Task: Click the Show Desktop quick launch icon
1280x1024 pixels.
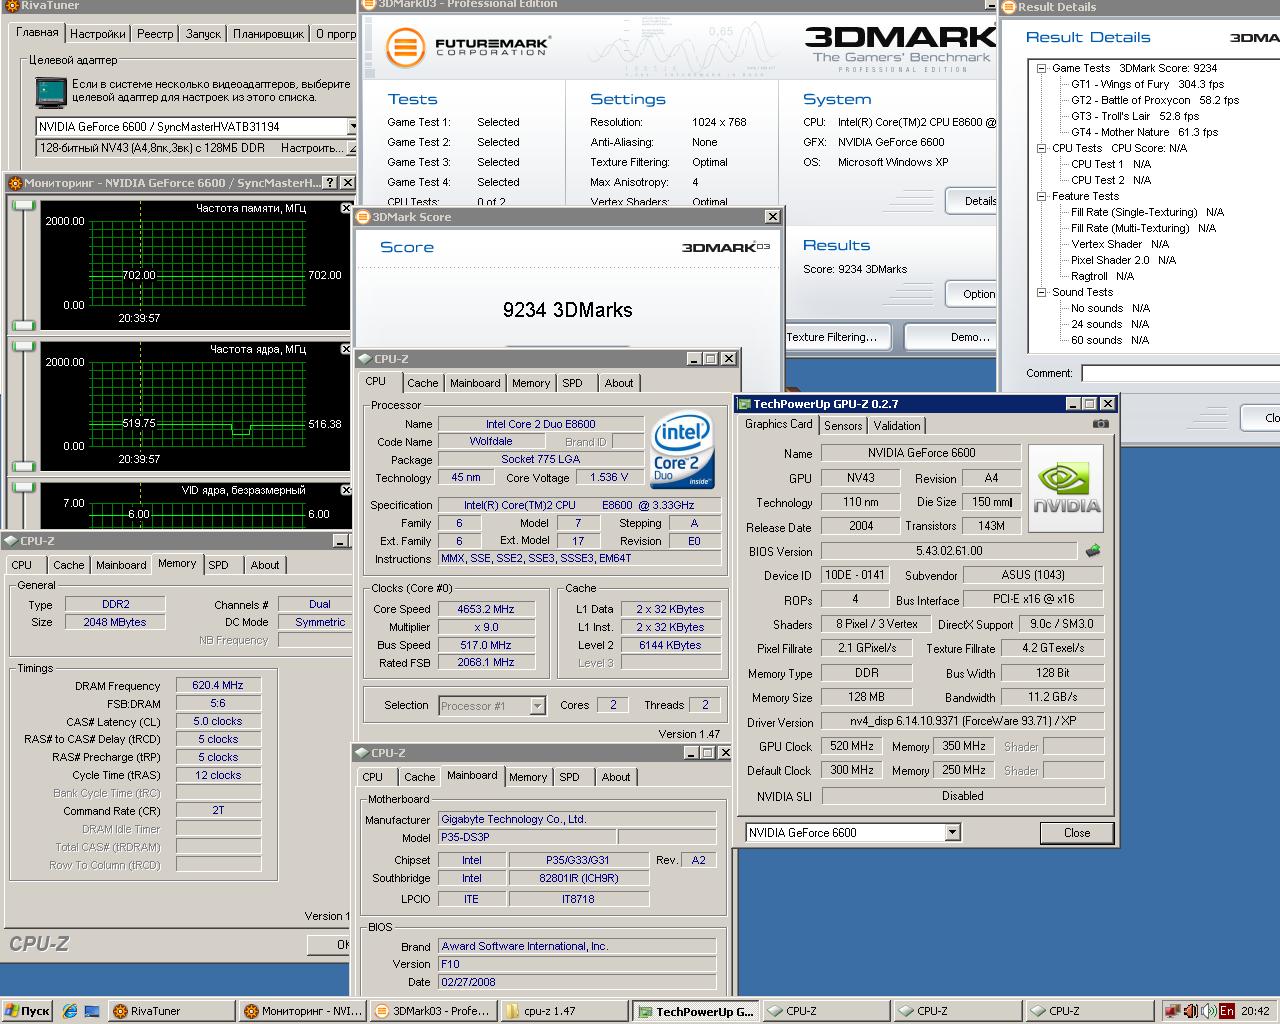Action: pyautogui.click(x=91, y=1011)
